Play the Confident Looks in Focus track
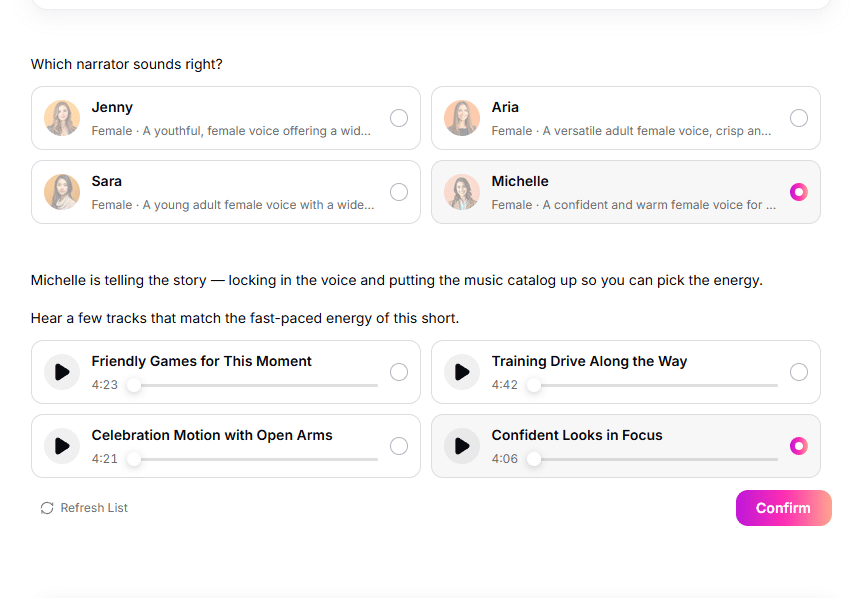Screen dimensions: 856x598 click(x=462, y=446)
